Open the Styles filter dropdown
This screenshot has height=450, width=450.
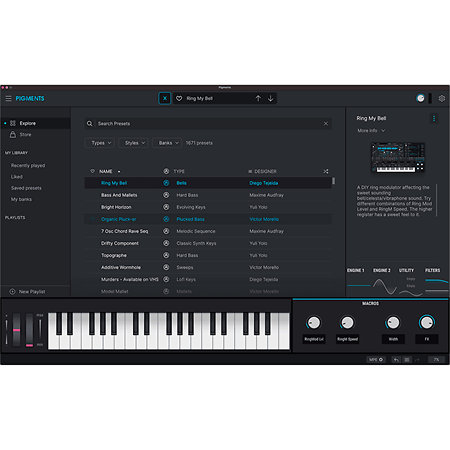coord(135,143)
